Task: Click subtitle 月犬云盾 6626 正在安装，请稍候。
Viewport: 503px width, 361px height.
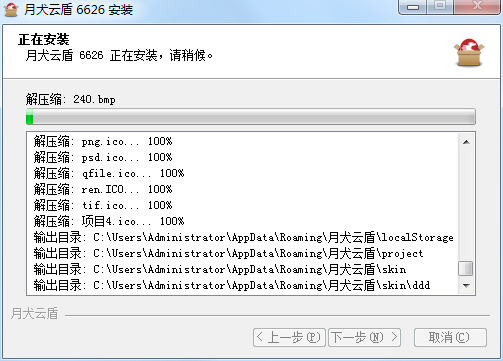Action: (119, 55)
